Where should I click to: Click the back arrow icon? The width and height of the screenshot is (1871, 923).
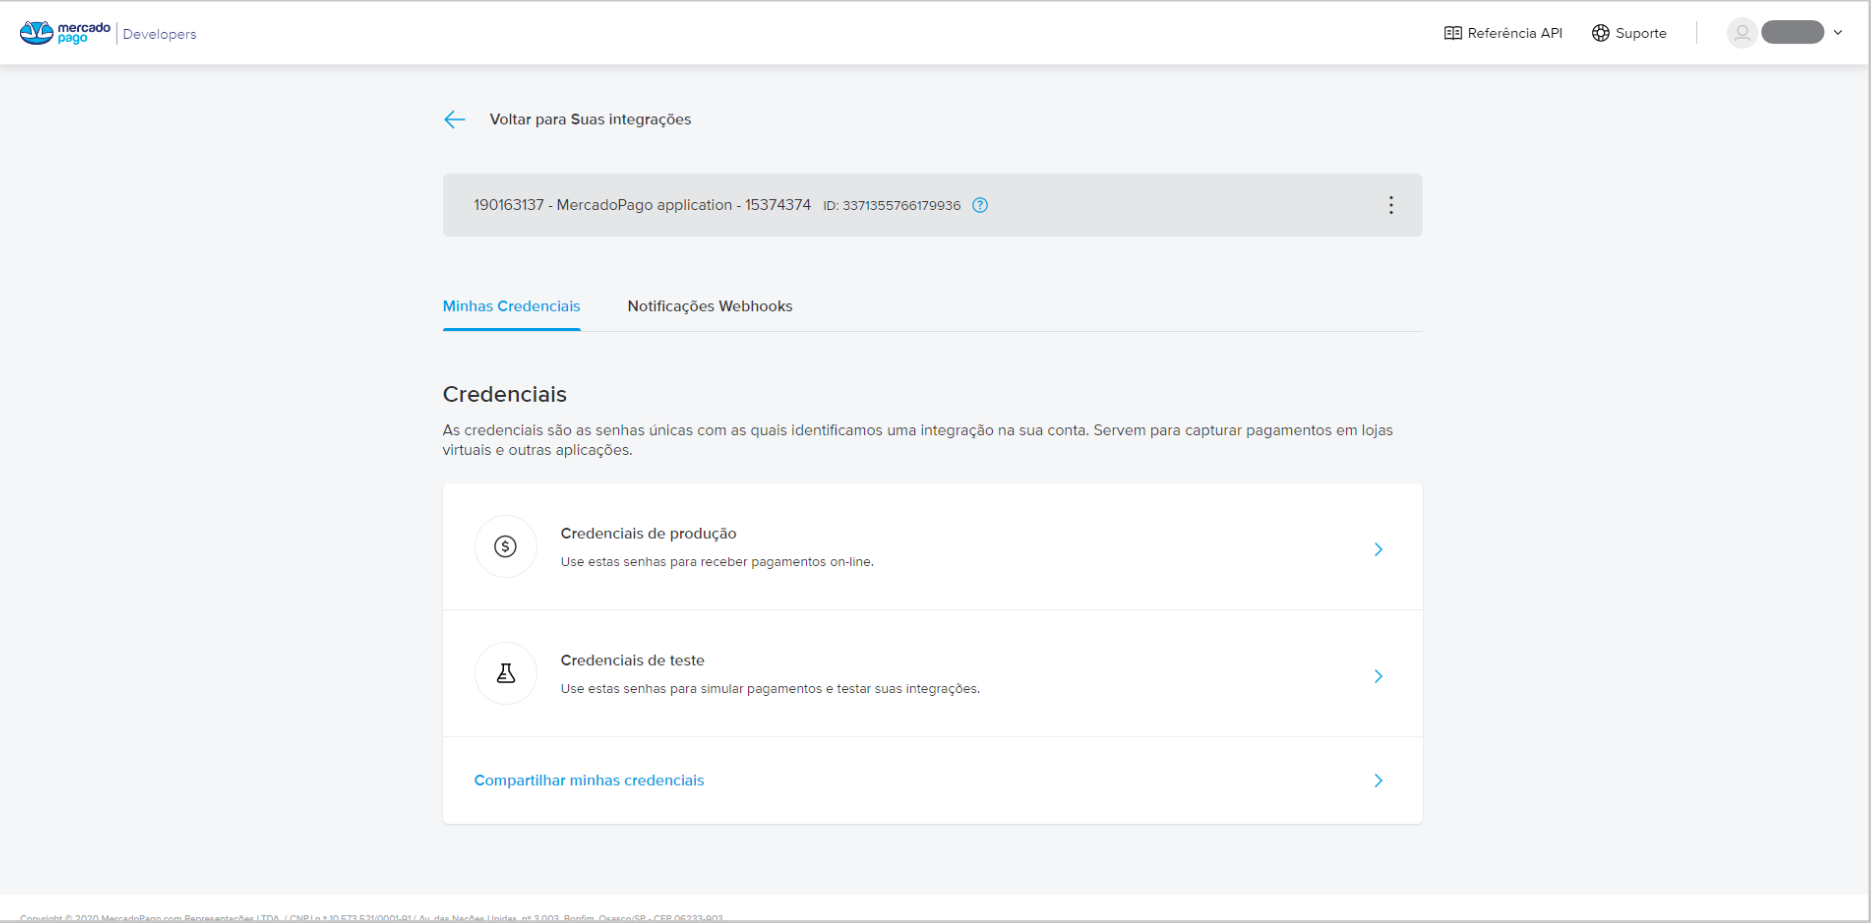(x=454, y=120)
